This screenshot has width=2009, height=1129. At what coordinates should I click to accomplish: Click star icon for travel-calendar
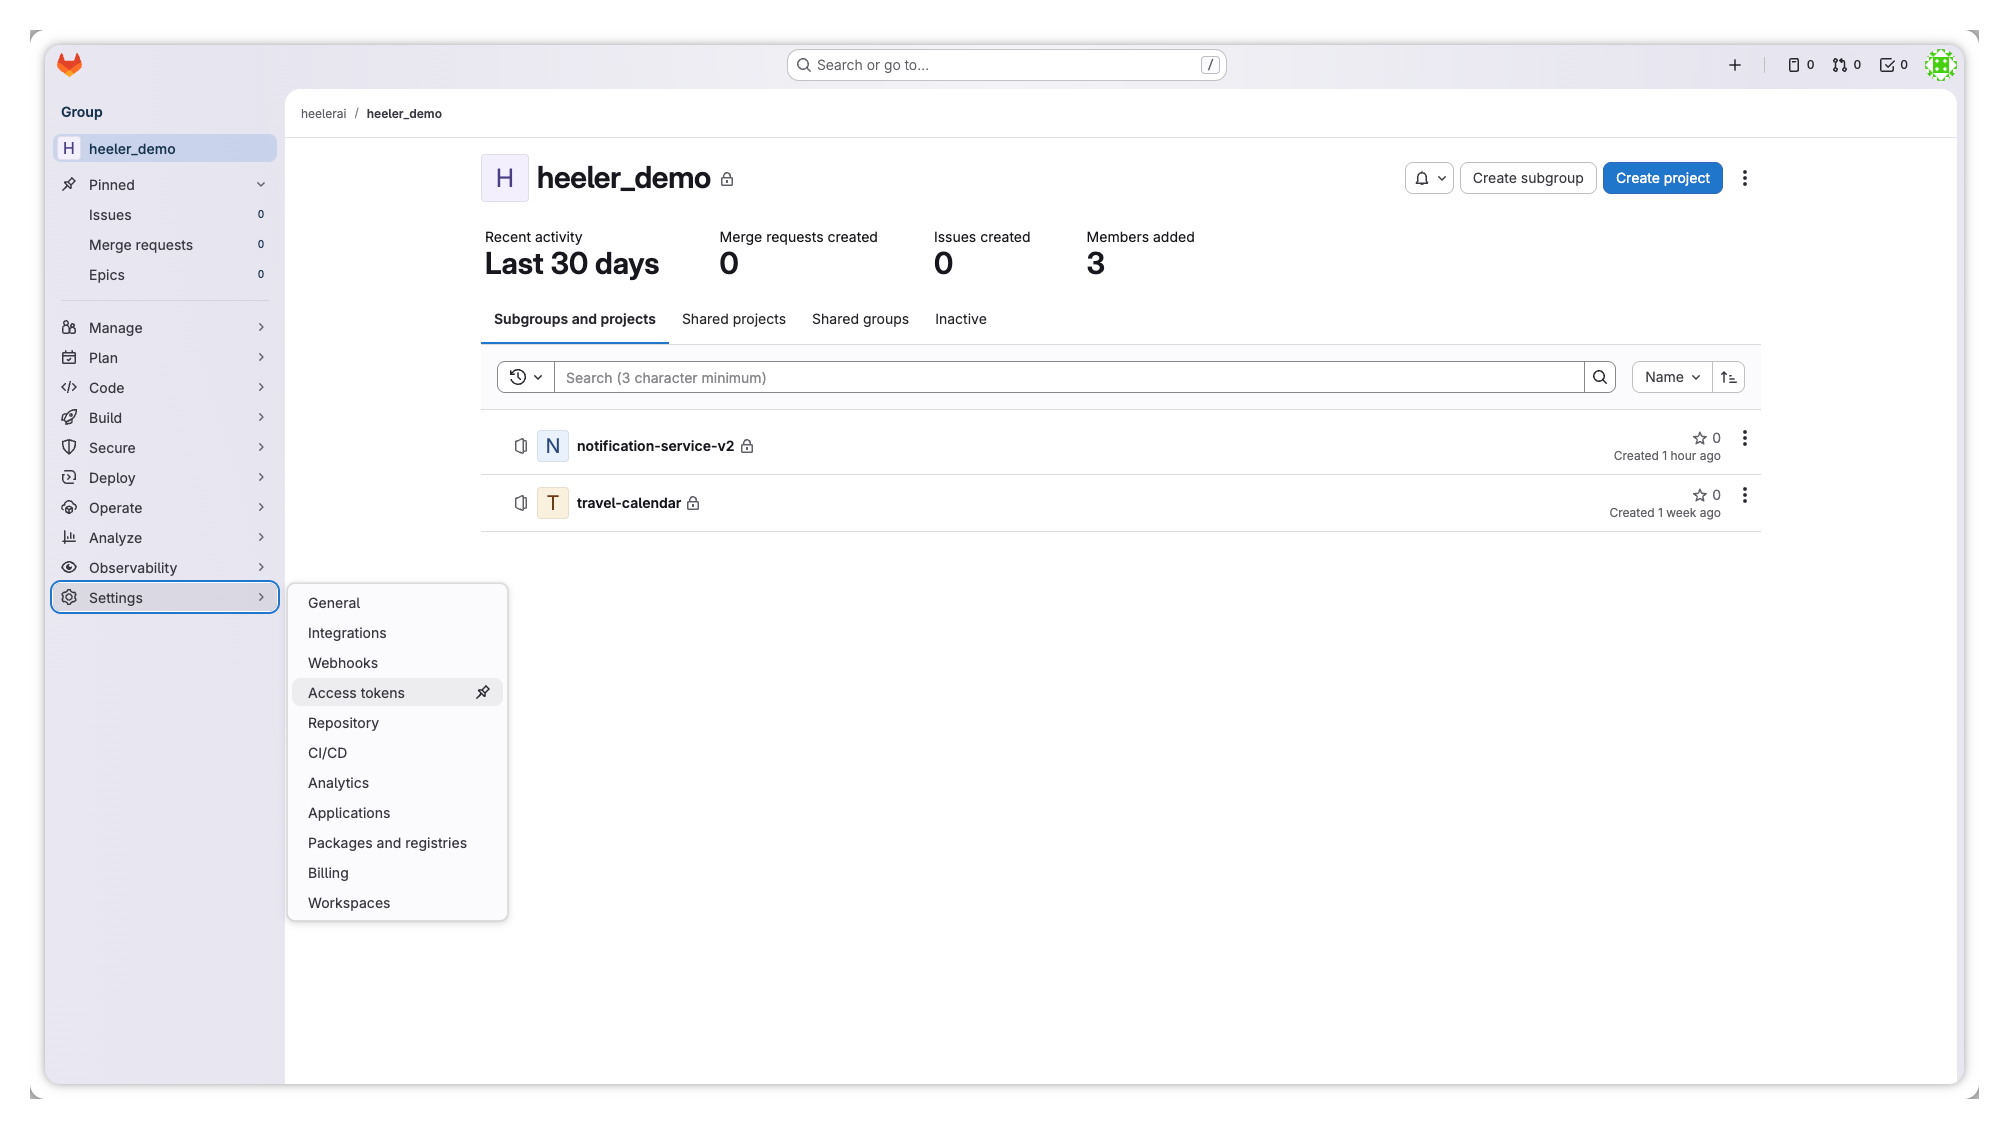click(x=1699, y=495)
